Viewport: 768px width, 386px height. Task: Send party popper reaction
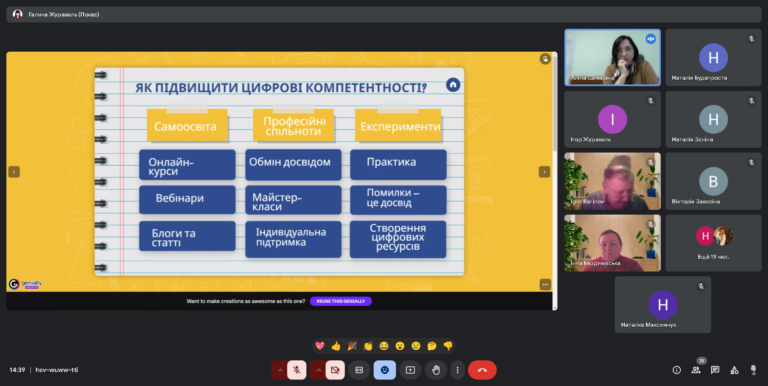352,346
